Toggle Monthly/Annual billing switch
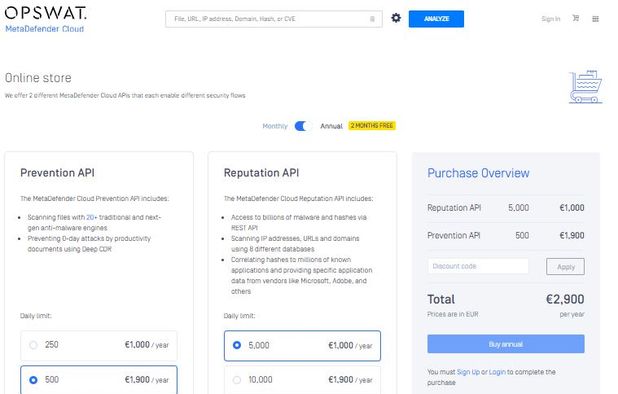 pyautogui.click(x=303, y=126)
